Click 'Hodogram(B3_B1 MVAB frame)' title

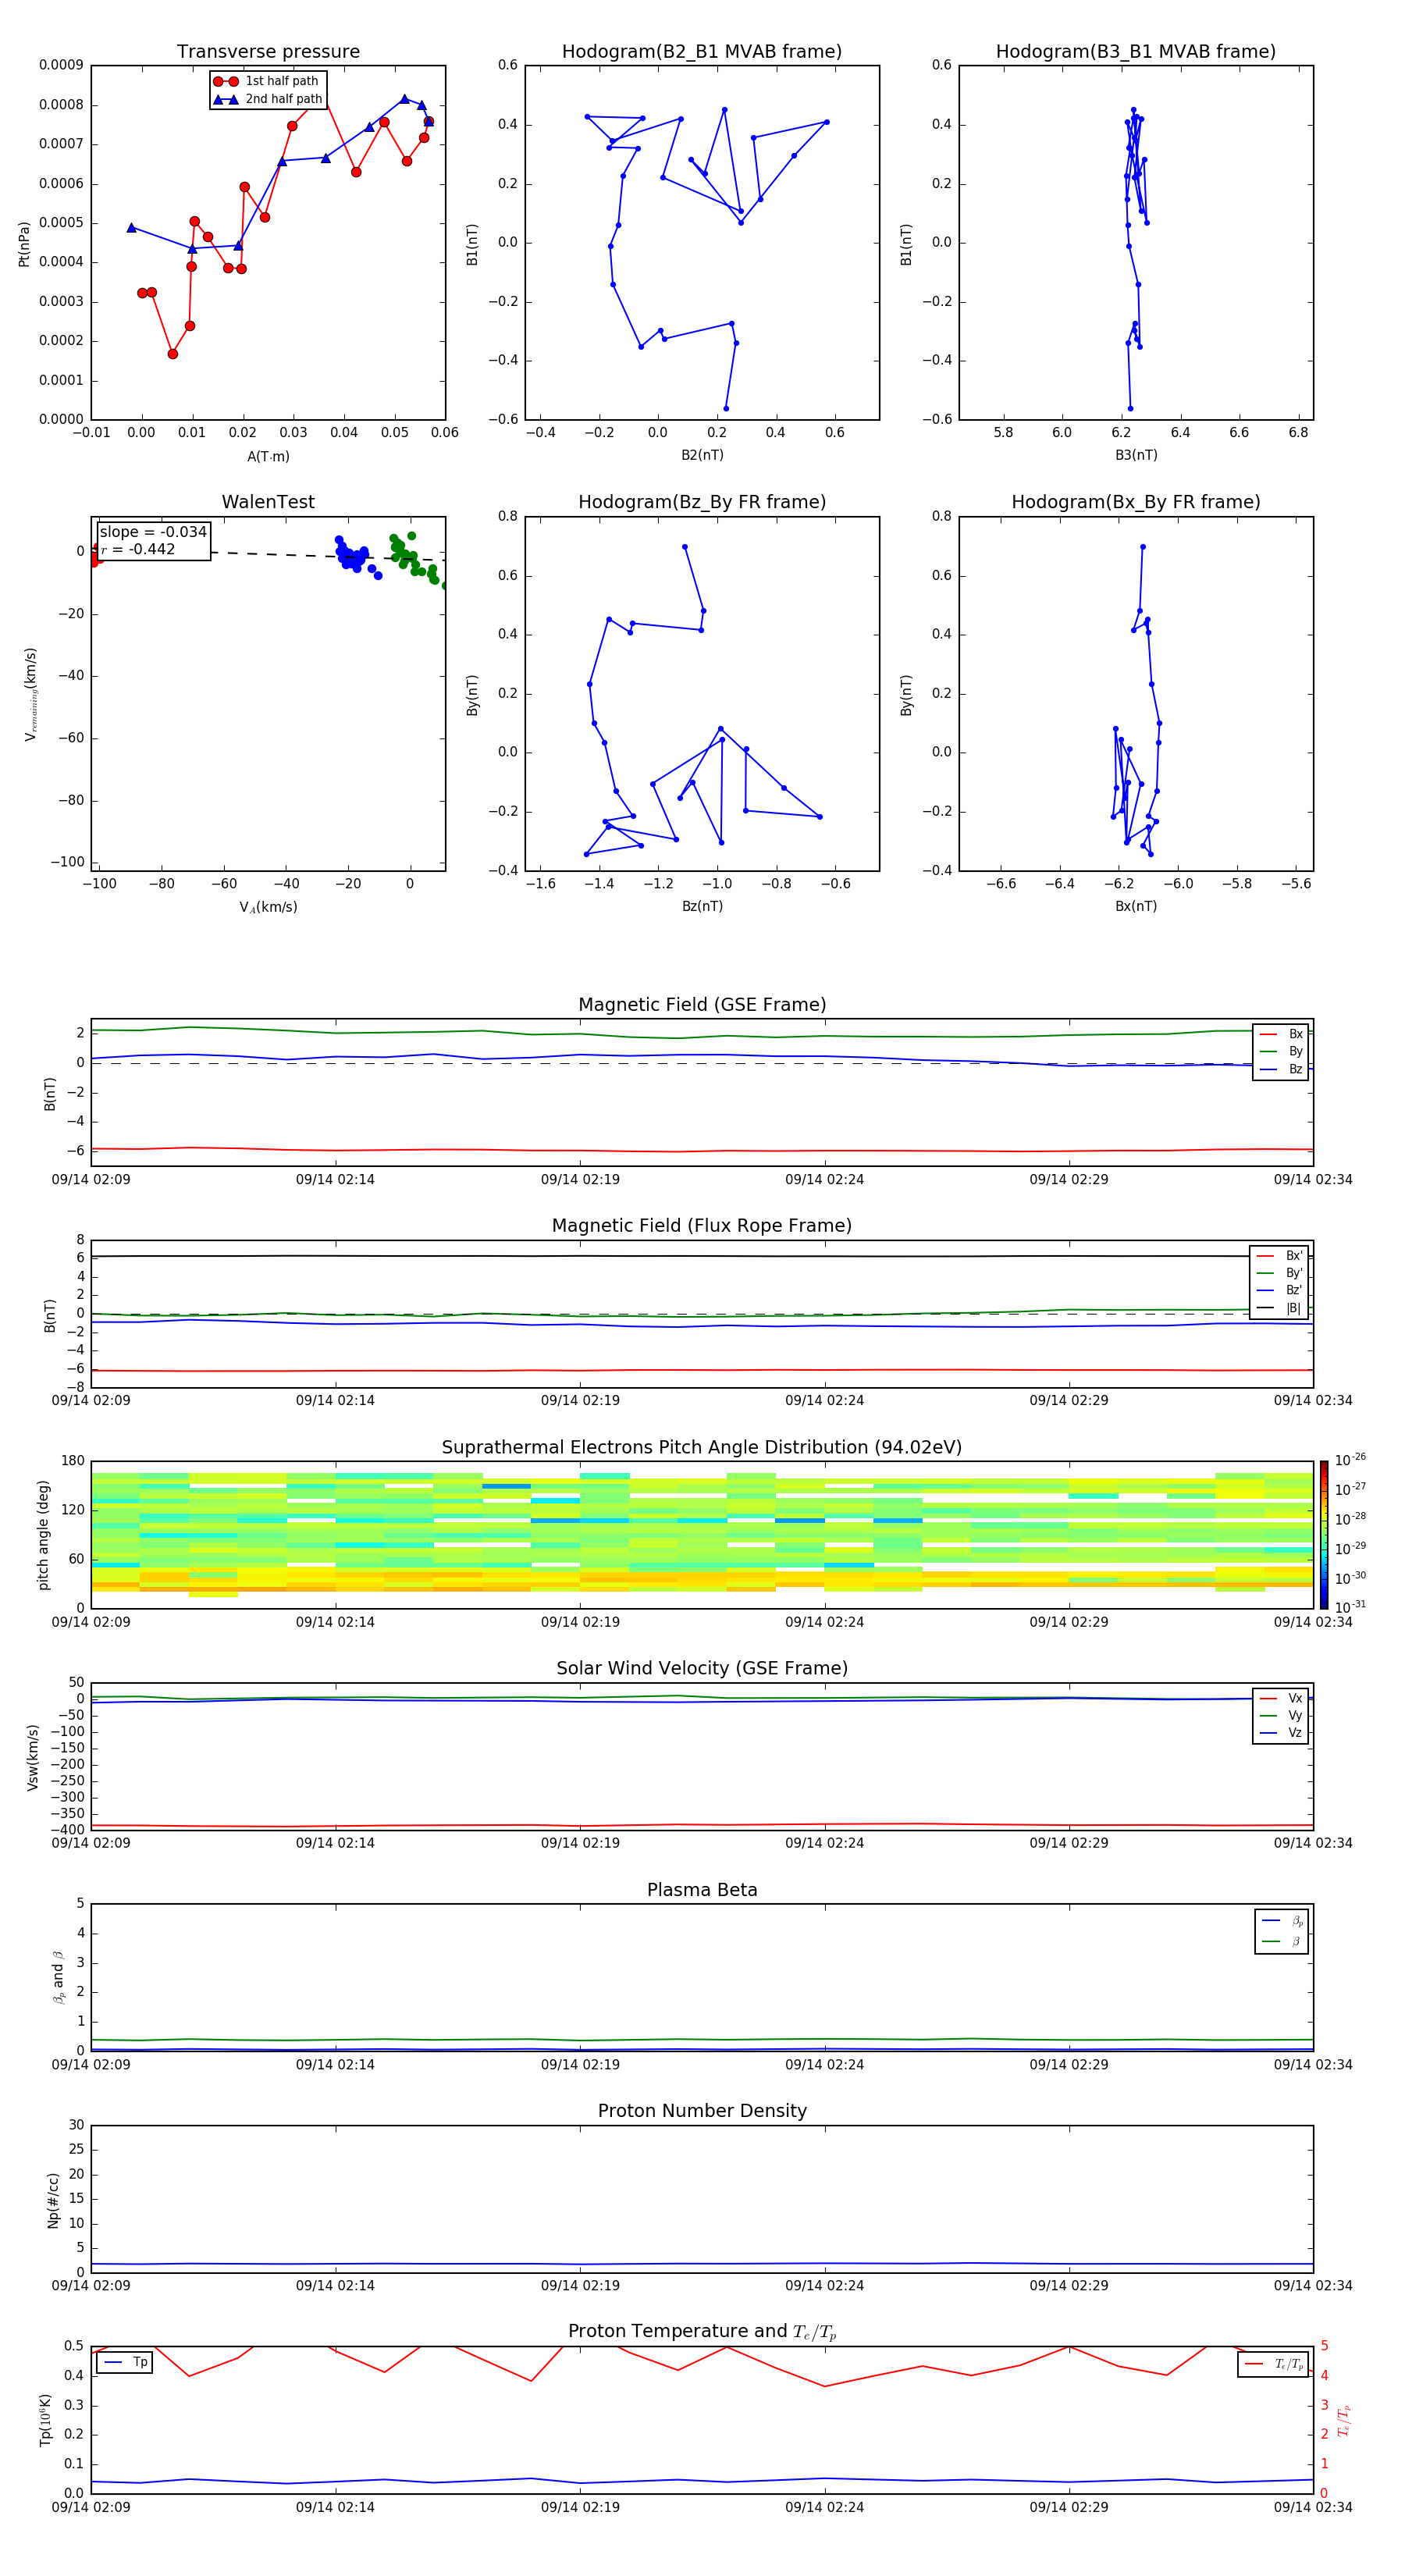(1136, 52)
